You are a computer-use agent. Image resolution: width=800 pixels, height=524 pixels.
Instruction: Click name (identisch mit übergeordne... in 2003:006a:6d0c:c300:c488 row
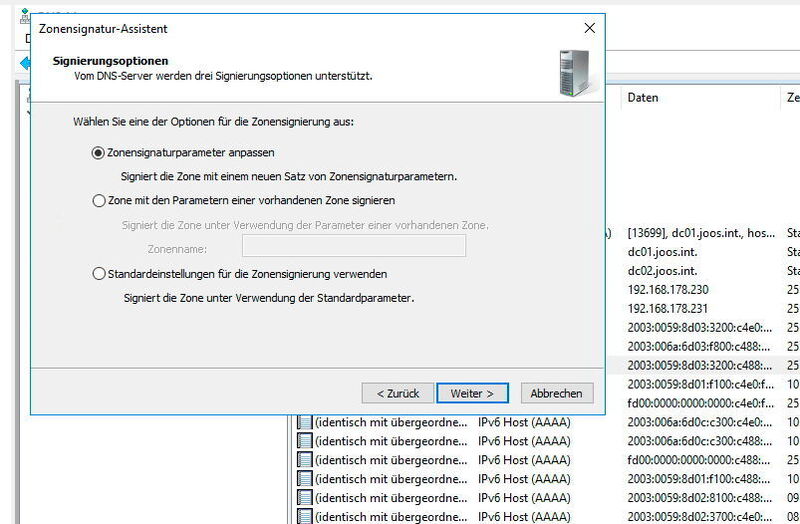(x=391, y=441)
